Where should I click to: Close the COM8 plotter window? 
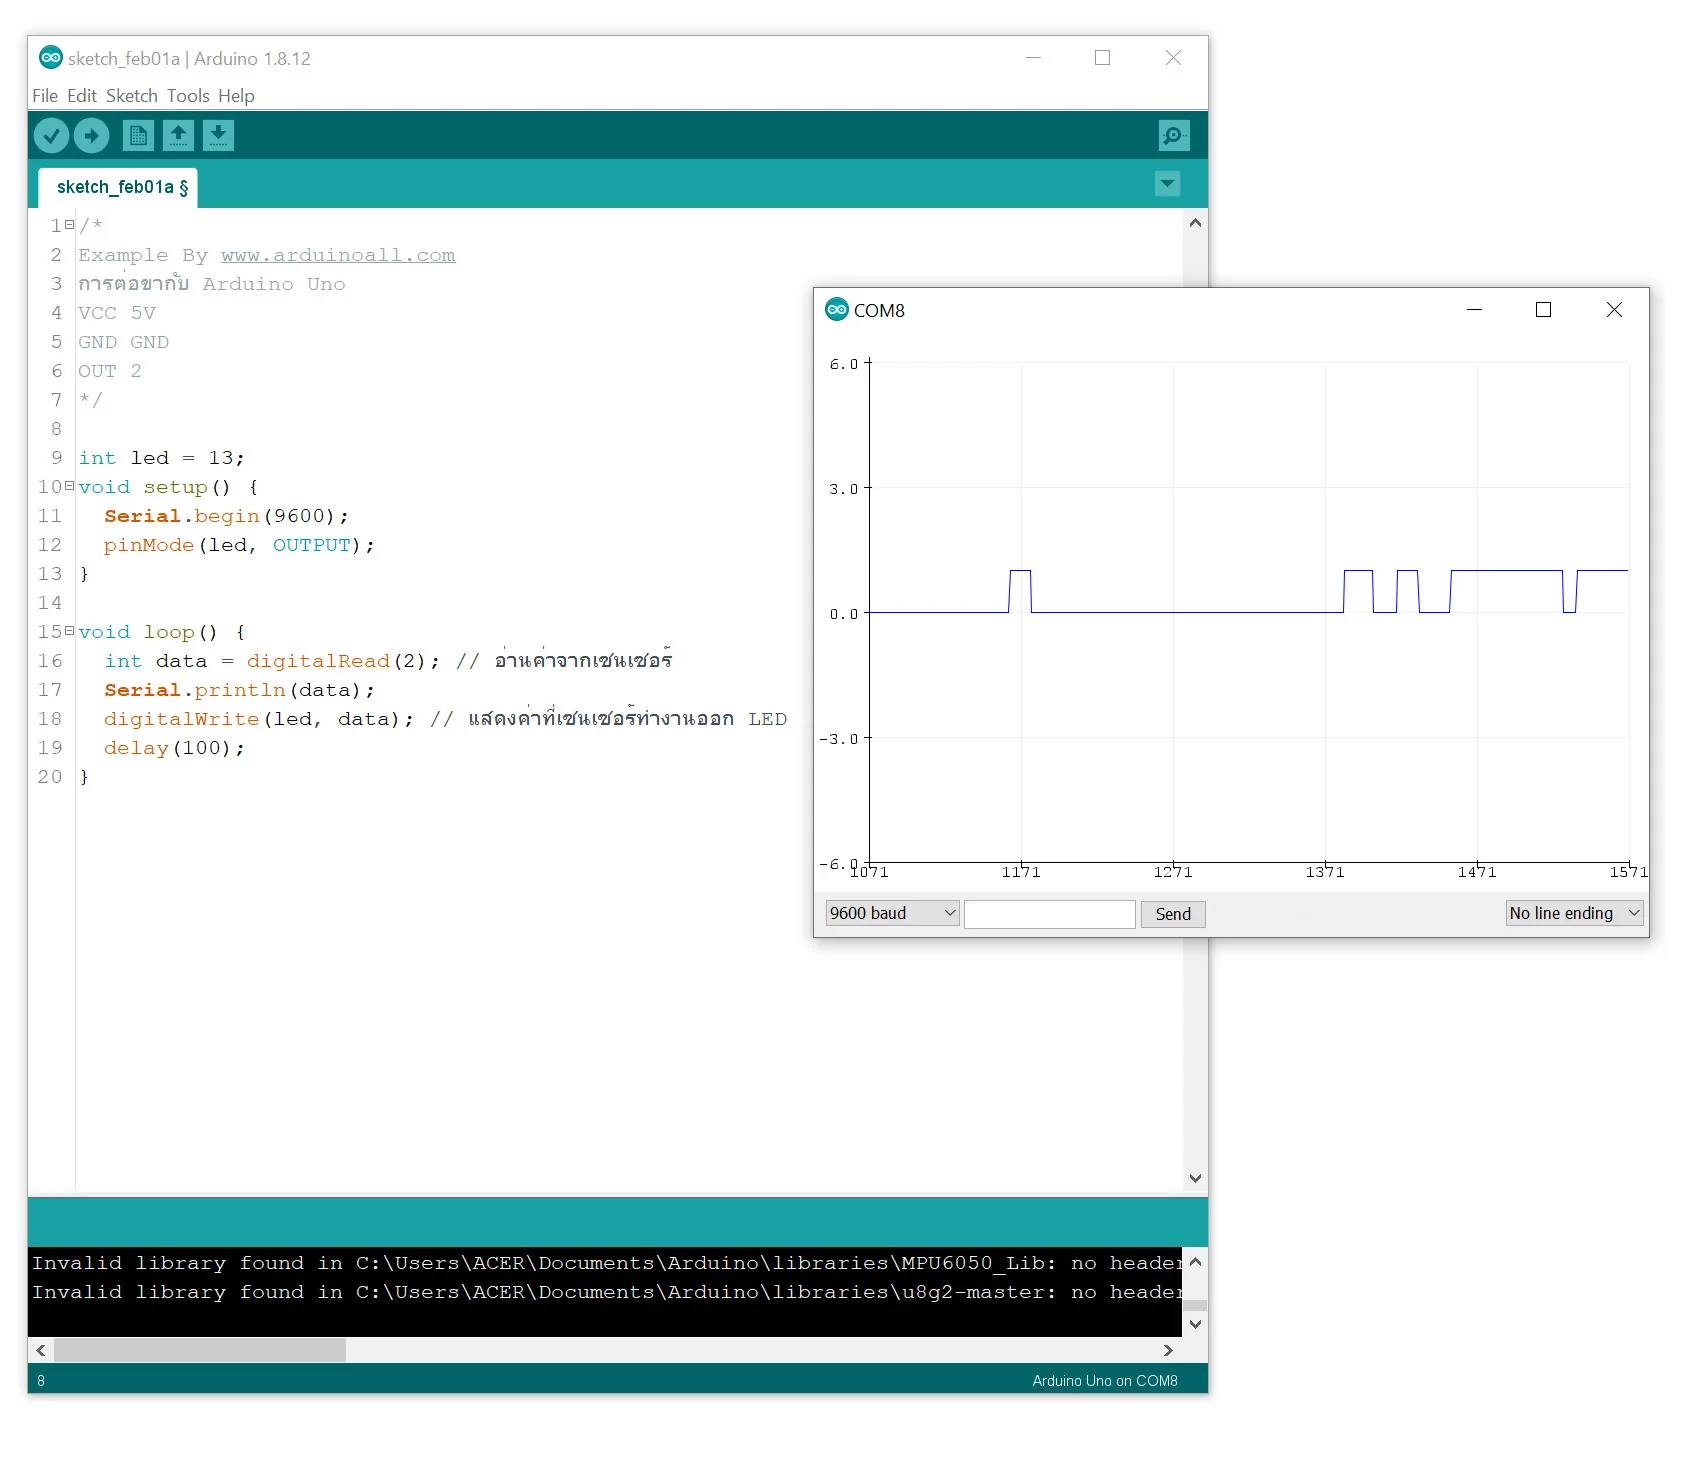[1614, 310]
